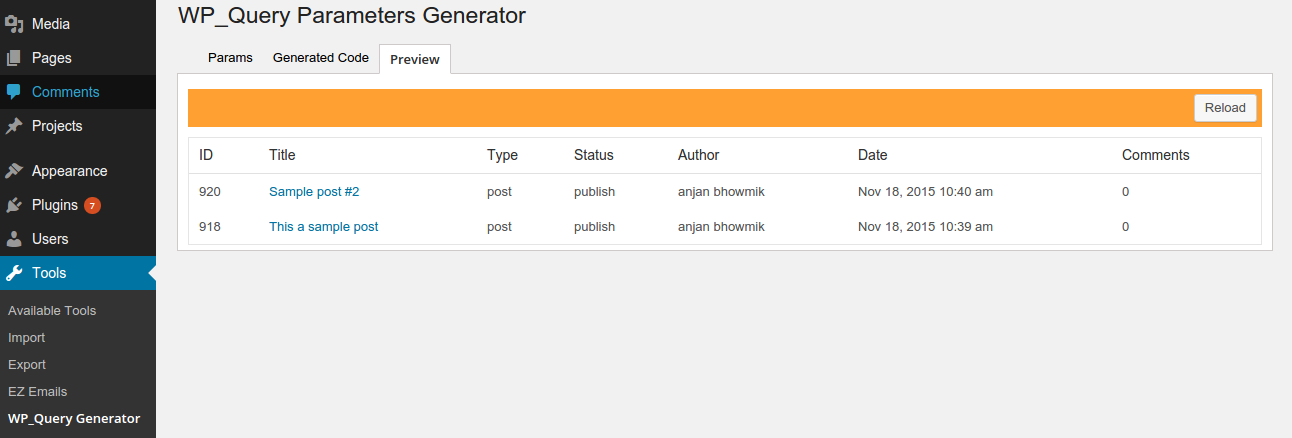
Task: Open the Generated Code tab
Action: pos(321,58)
